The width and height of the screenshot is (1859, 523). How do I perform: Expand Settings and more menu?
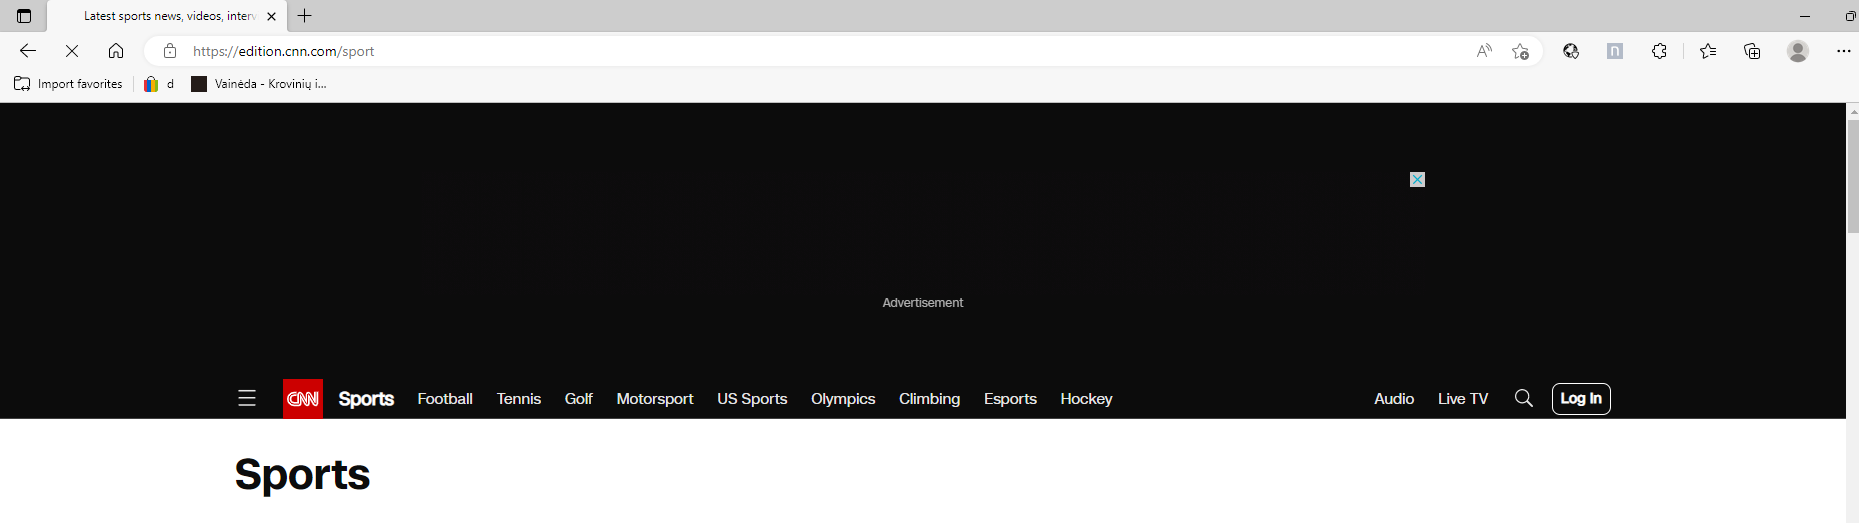(1843, 51)
